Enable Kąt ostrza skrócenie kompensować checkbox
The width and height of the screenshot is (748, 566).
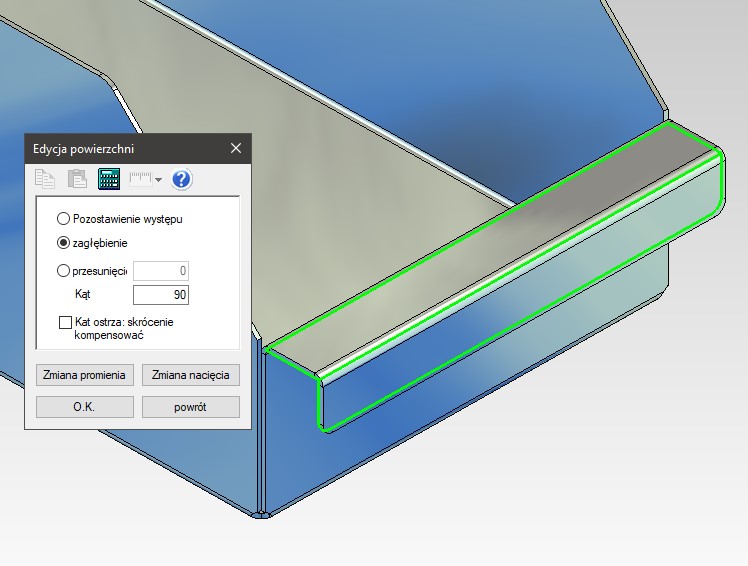pyautogui.click(x=65, y=323)
